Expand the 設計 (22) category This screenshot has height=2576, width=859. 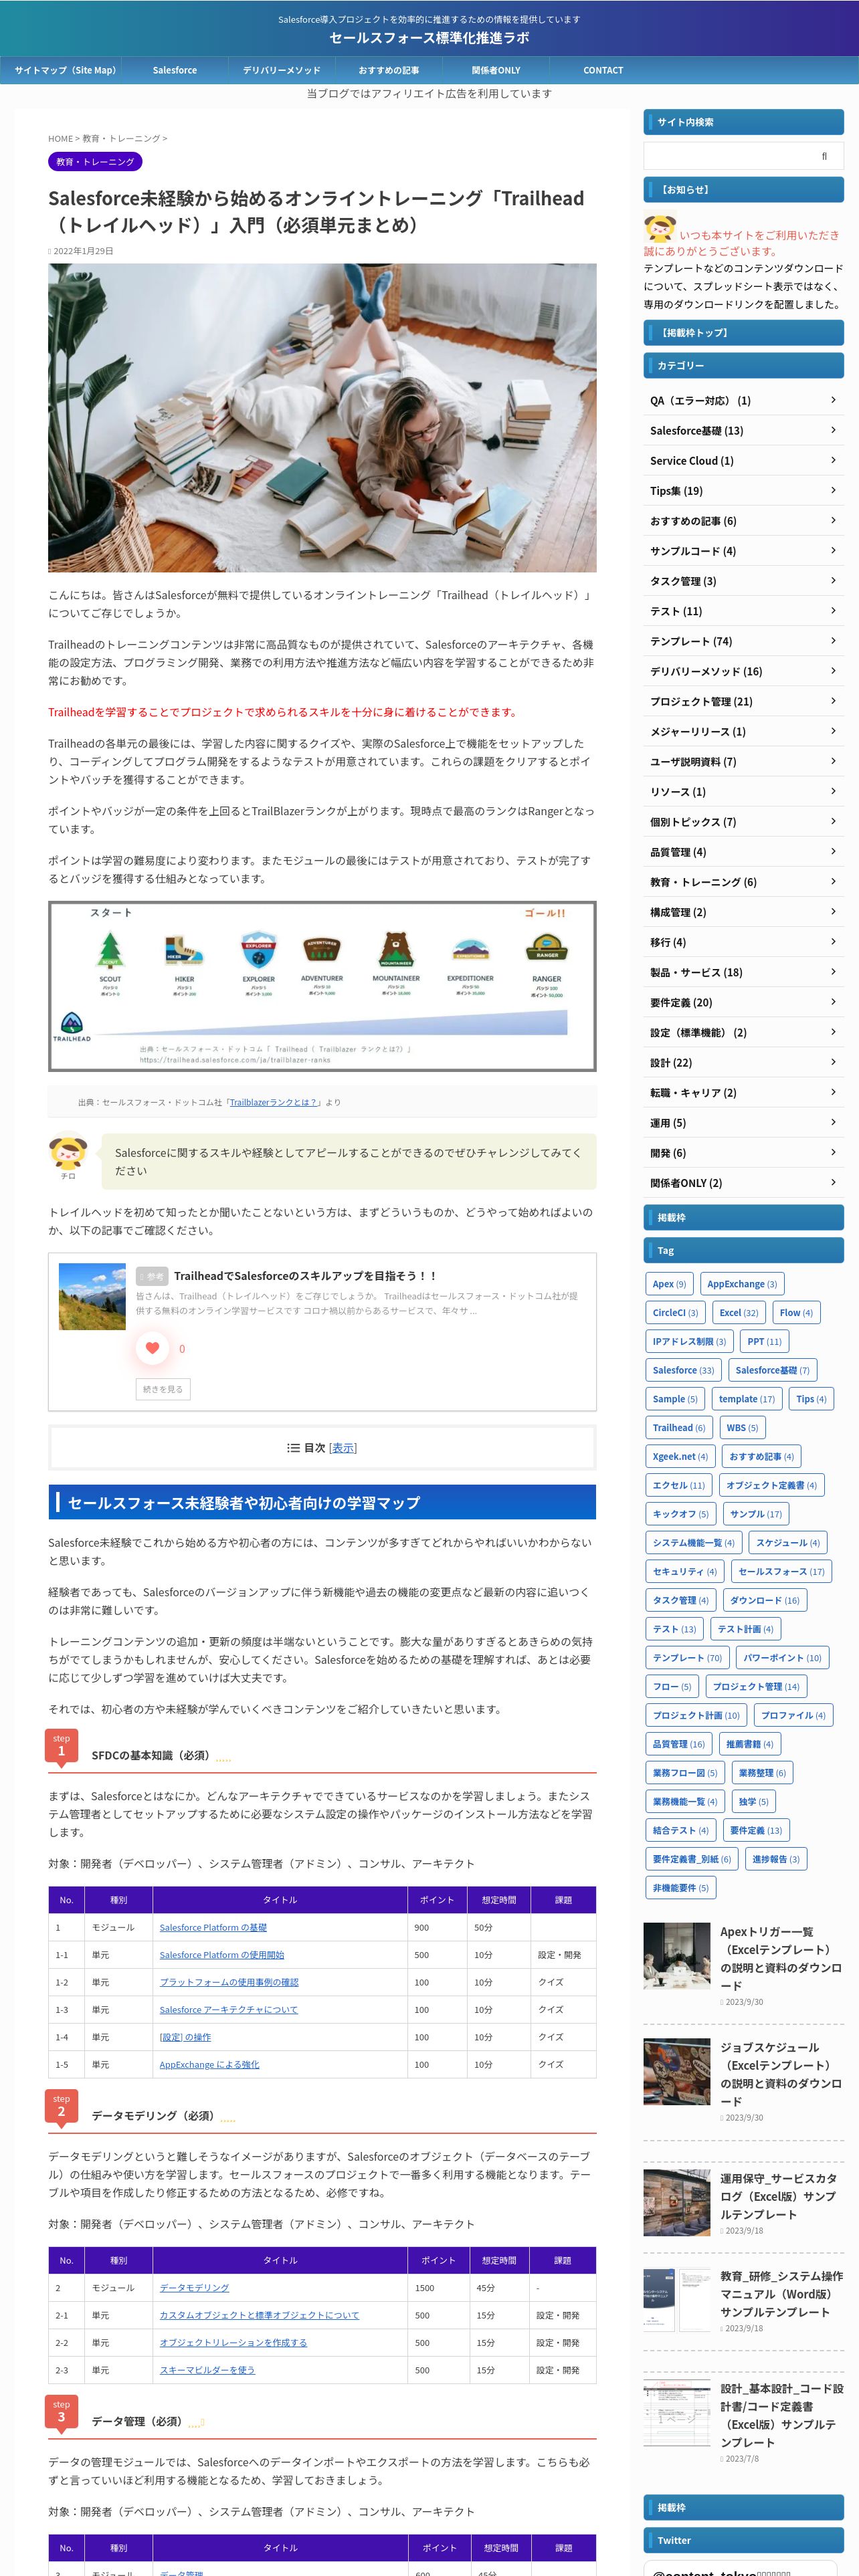[x=744, y=1062]
